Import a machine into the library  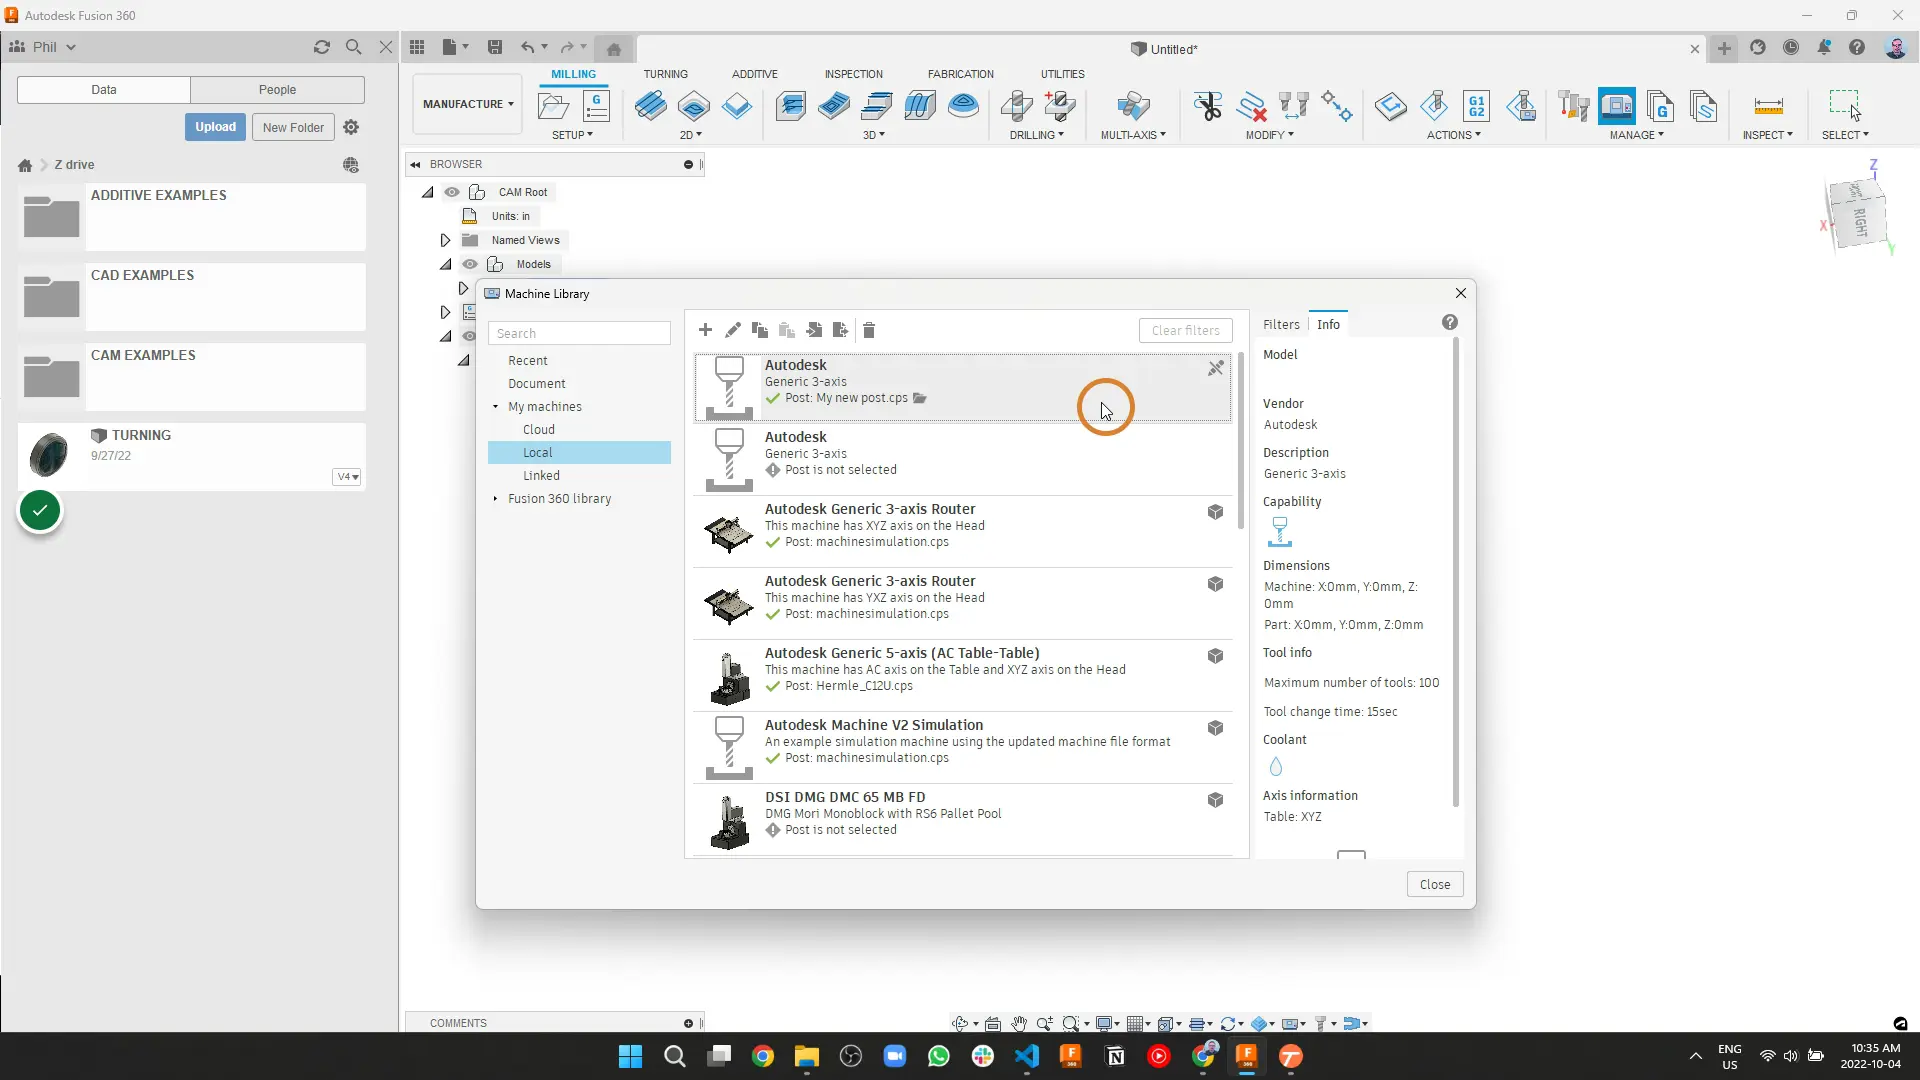[814, 330]
